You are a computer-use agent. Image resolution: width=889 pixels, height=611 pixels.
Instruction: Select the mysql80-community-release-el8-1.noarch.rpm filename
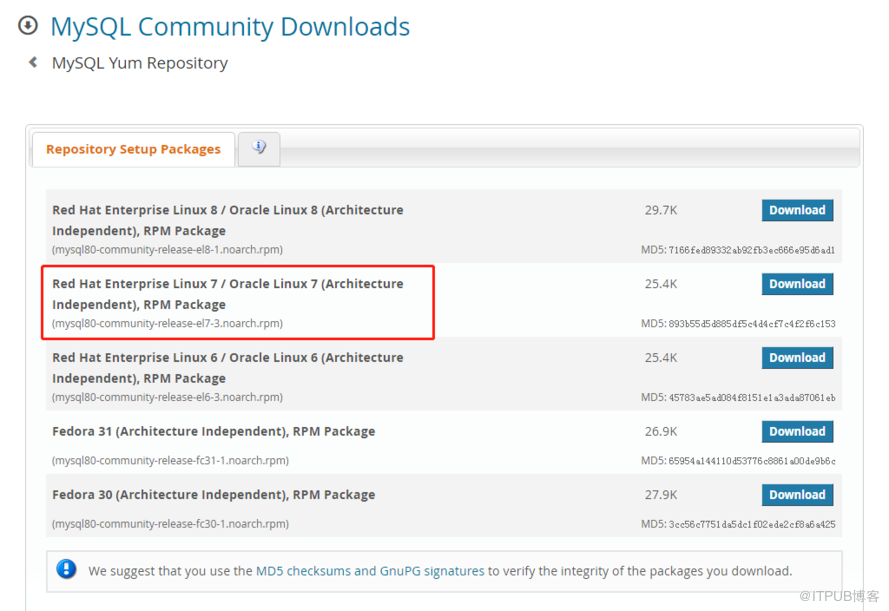(x=167, y=250)
